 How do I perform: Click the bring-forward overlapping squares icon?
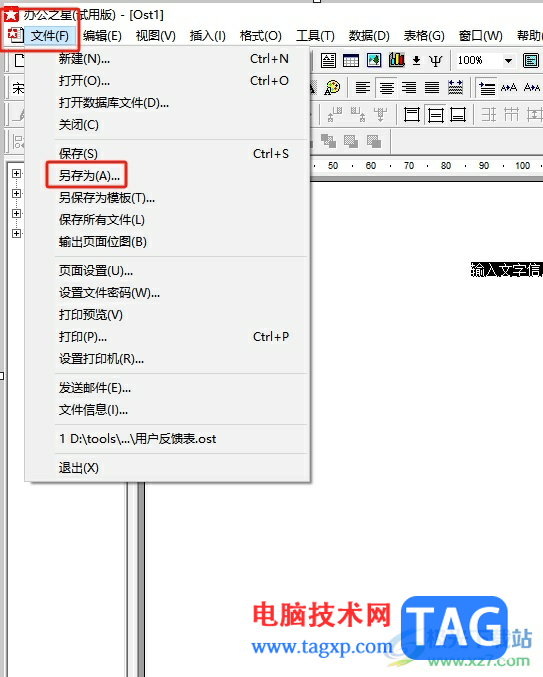350,141
